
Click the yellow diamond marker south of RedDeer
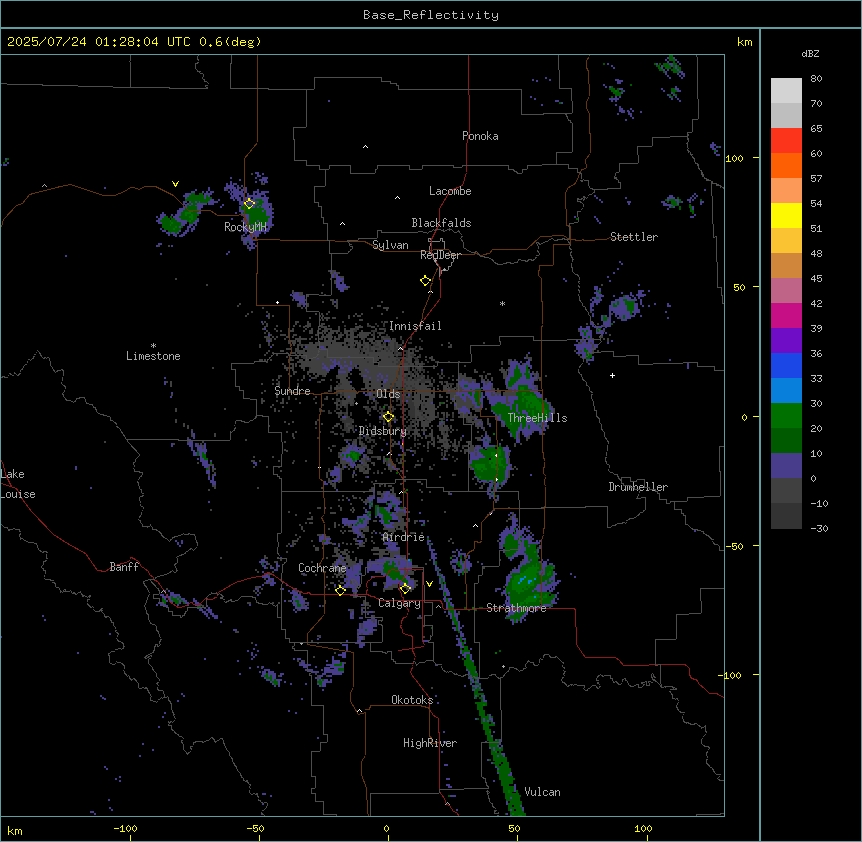[426, 281]
